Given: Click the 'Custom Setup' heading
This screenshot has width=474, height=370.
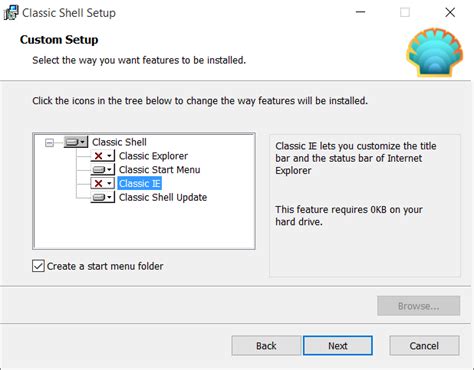Looking at the screenshot, I should 59,40.
